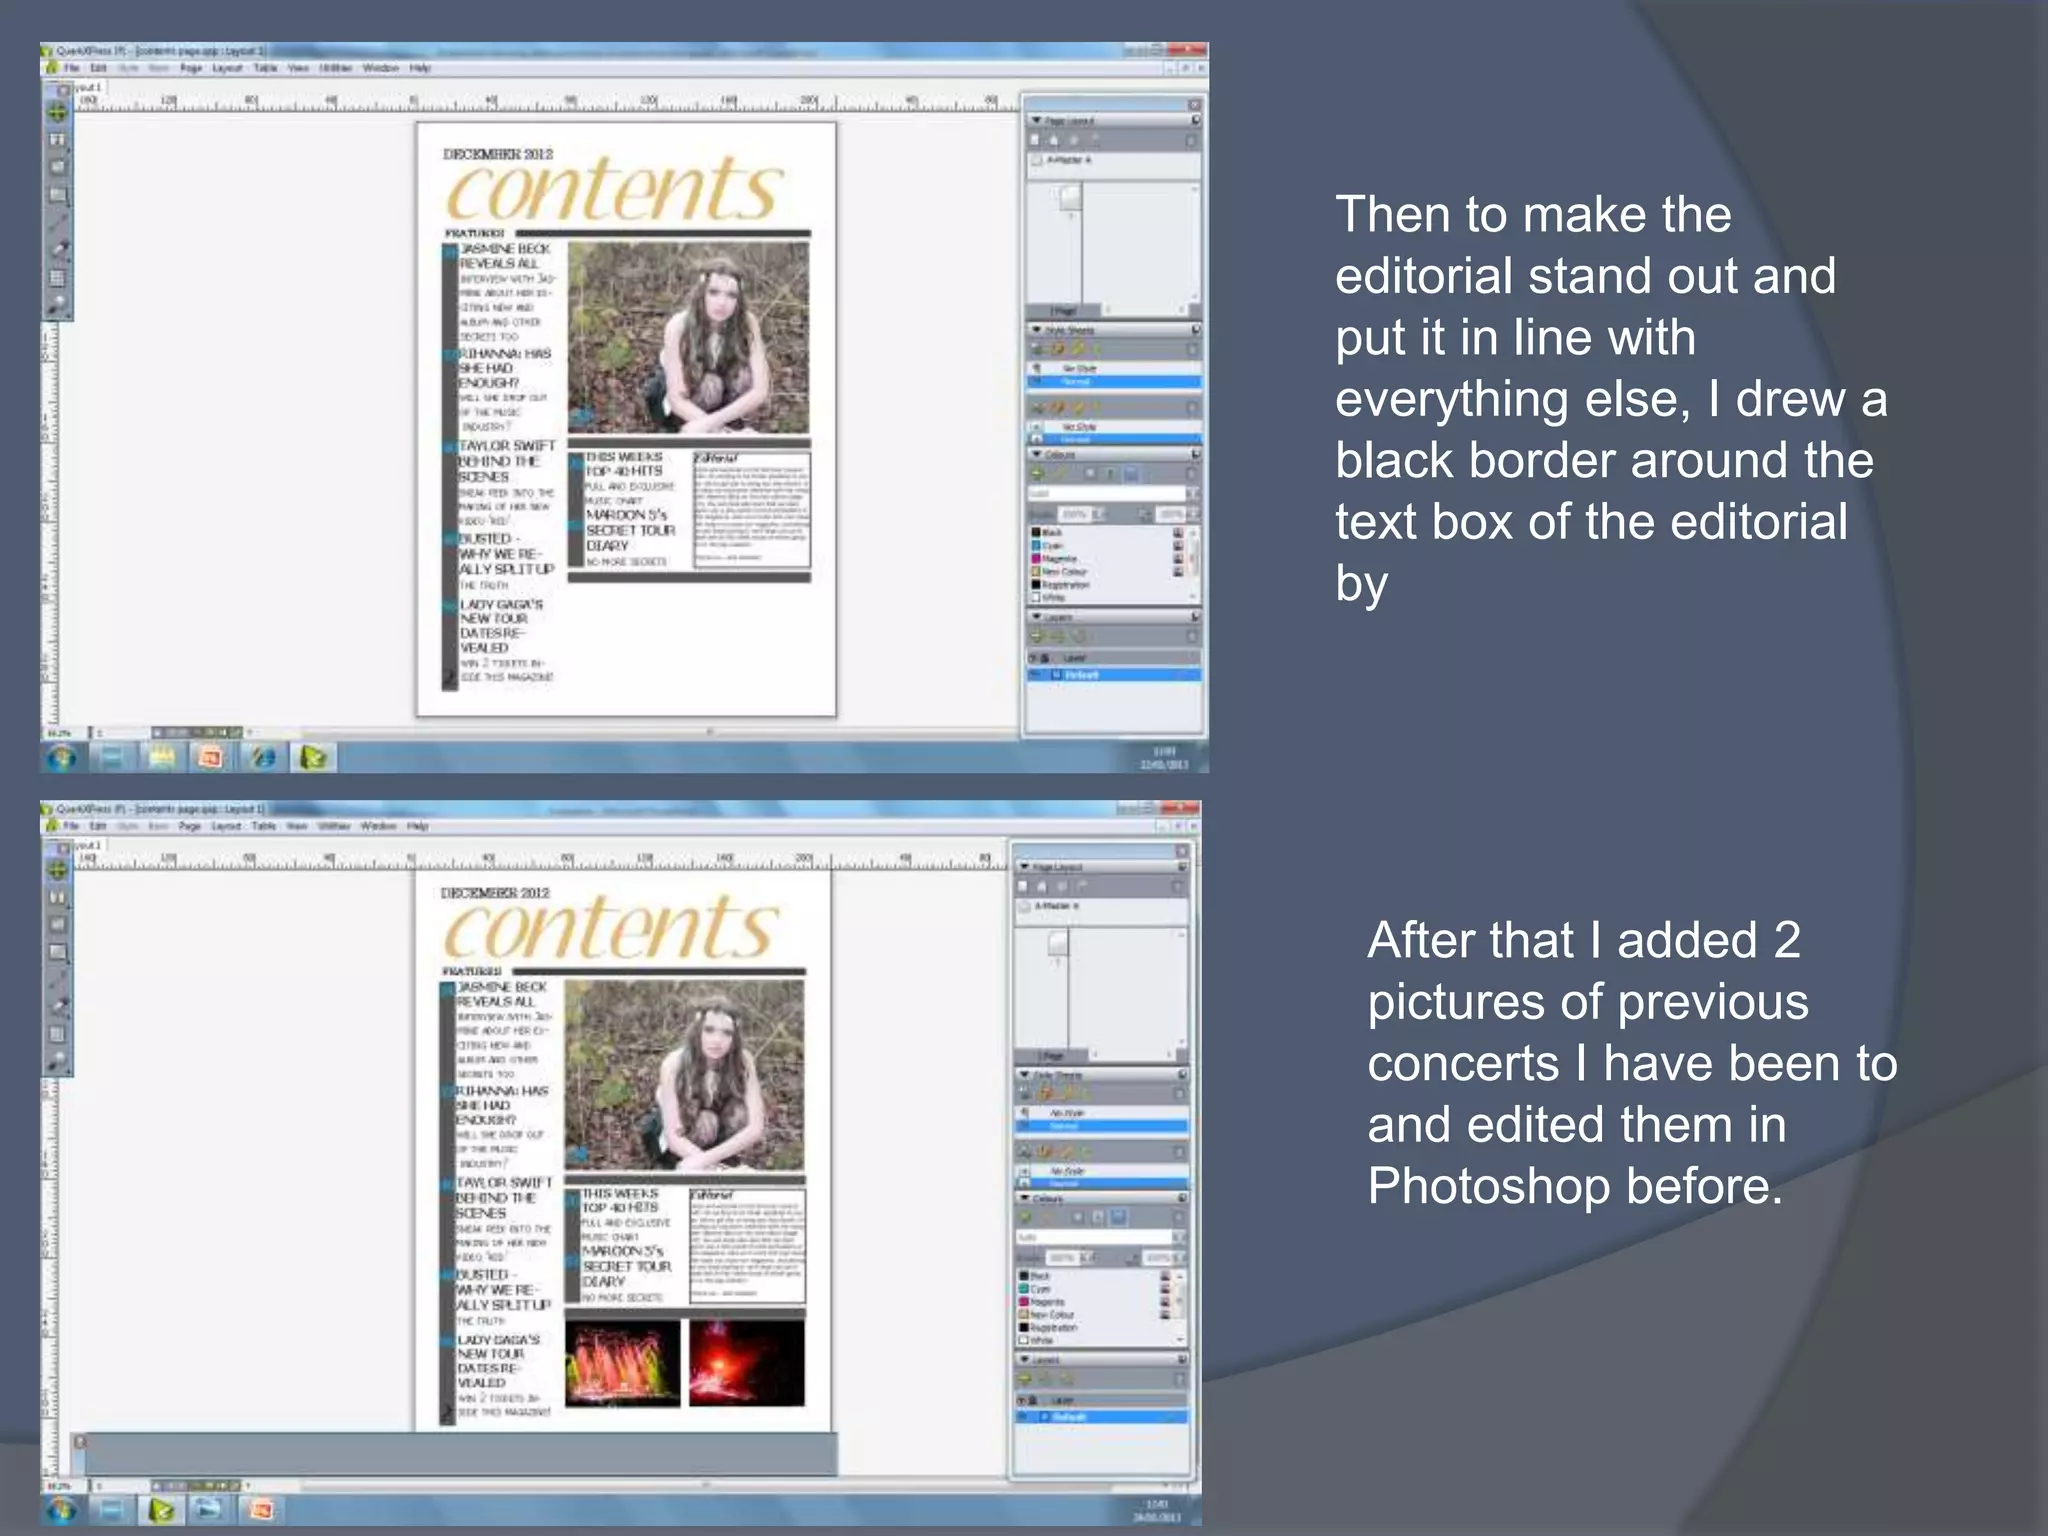Screen dimensions: 2048x1536
Task: Click QuarkXPress taskbar icon in bottom screenshot
Action: point(162,1509)
